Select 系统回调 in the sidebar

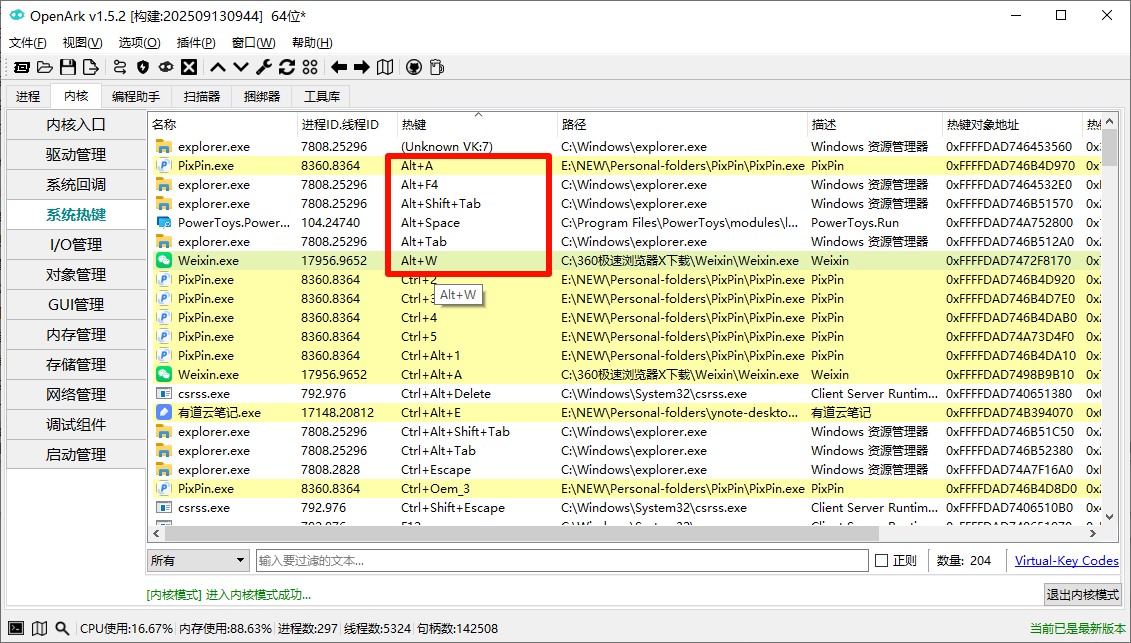(76, 185)
